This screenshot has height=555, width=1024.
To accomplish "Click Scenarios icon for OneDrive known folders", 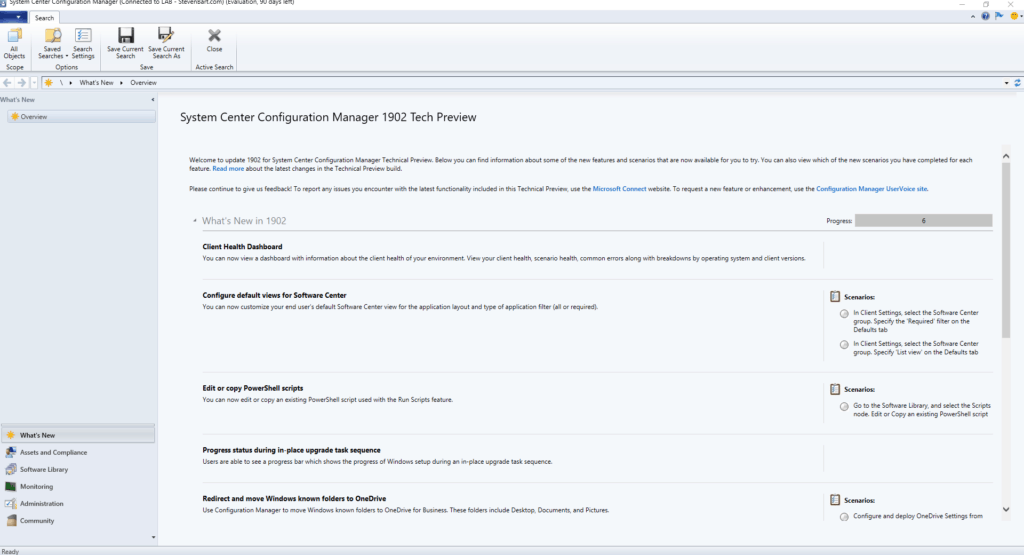I will click(835, 500).
